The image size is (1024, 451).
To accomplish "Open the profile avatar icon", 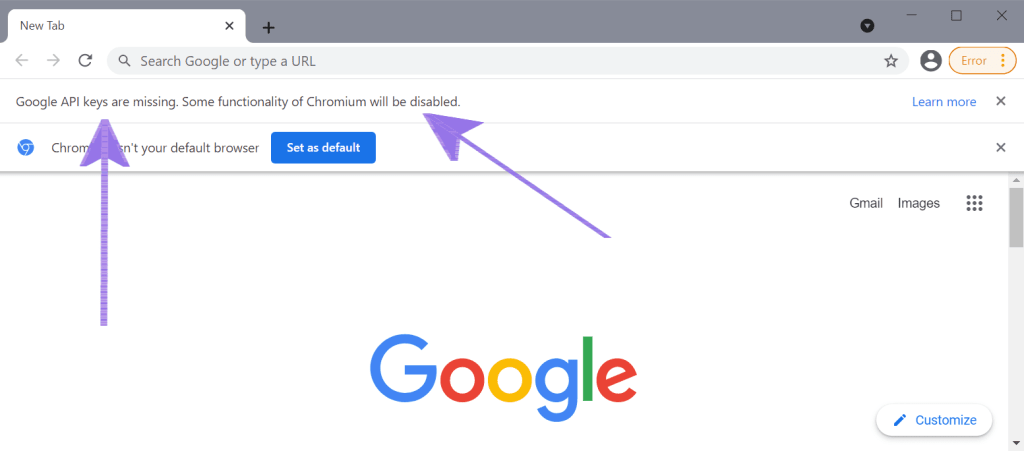I will coord(931,61).
